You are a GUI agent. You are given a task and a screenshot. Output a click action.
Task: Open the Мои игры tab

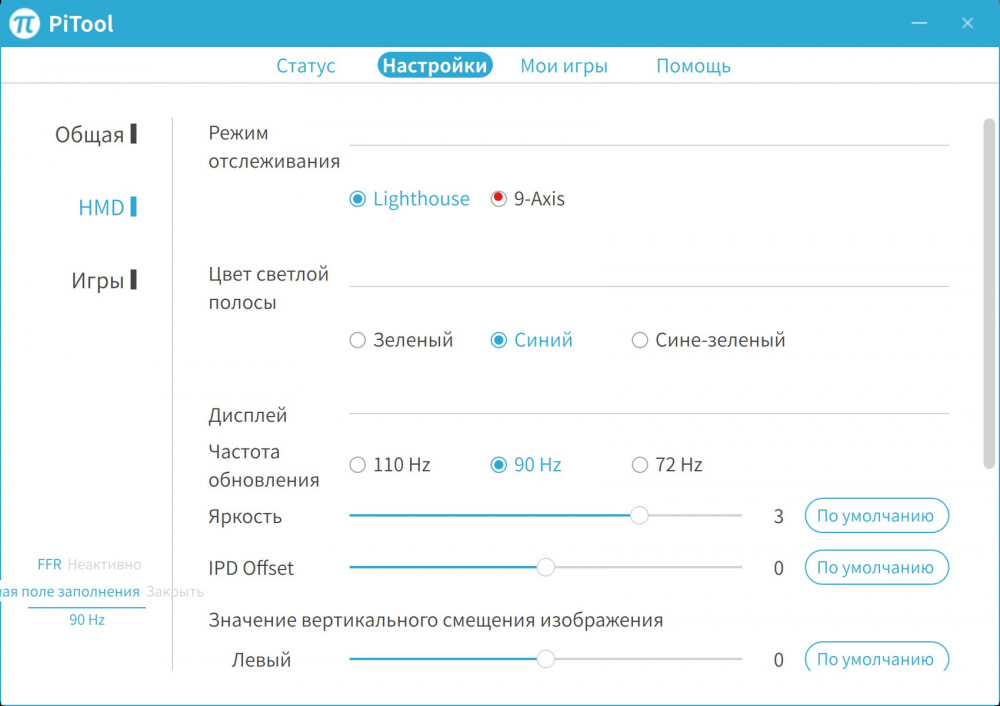point(564,65)
